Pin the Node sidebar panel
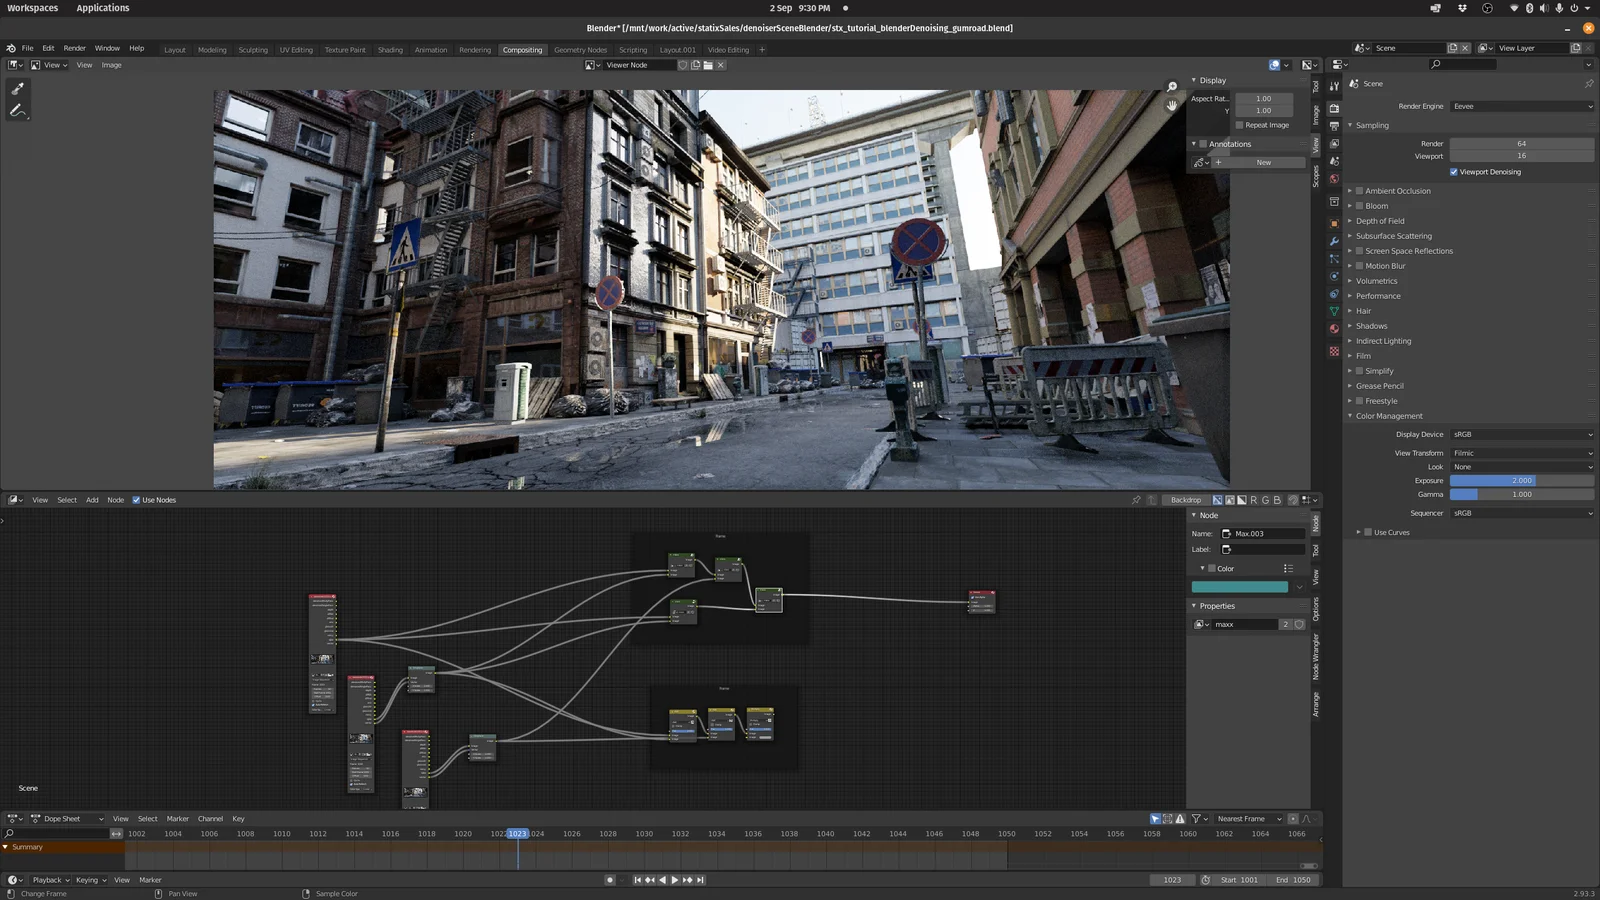 click(1136, 500)
